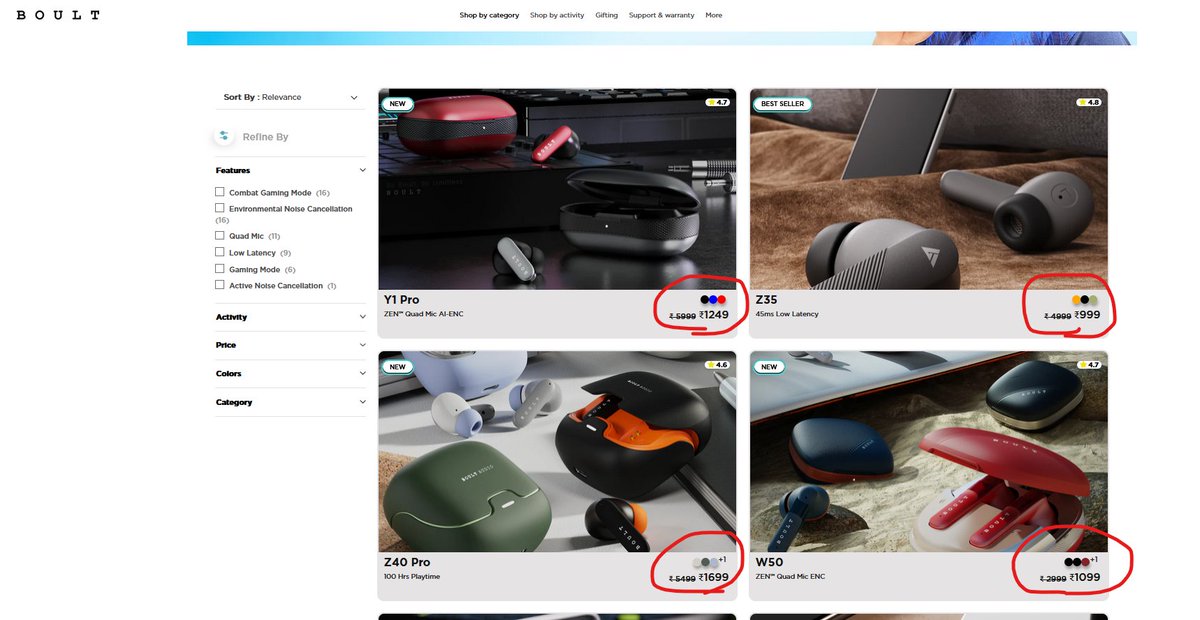This screenshot has height=620, width=1200.
Task: Open Shop by activity menu
Action: tap(557, 15)
